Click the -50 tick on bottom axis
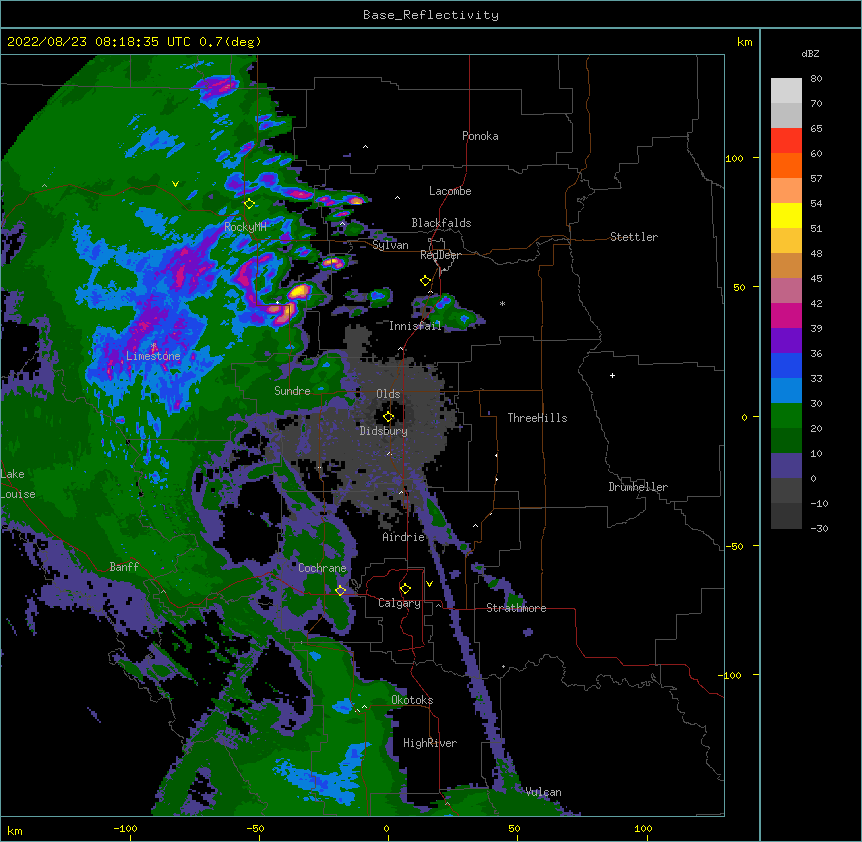This screenshot has width=862, height=842. coord(255,828)
